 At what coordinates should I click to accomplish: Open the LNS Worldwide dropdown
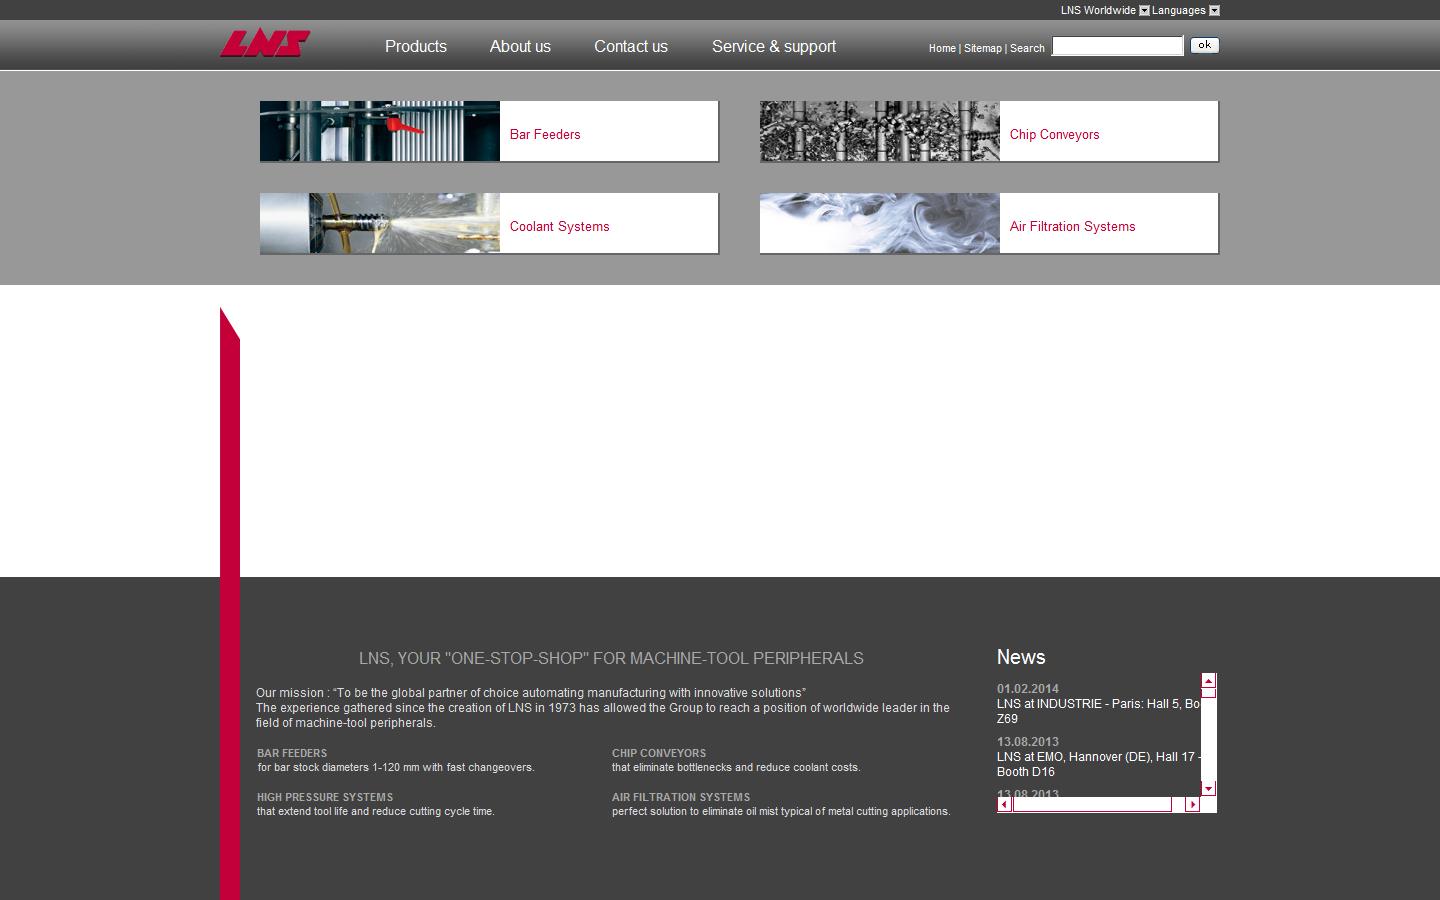(1143, 10)
